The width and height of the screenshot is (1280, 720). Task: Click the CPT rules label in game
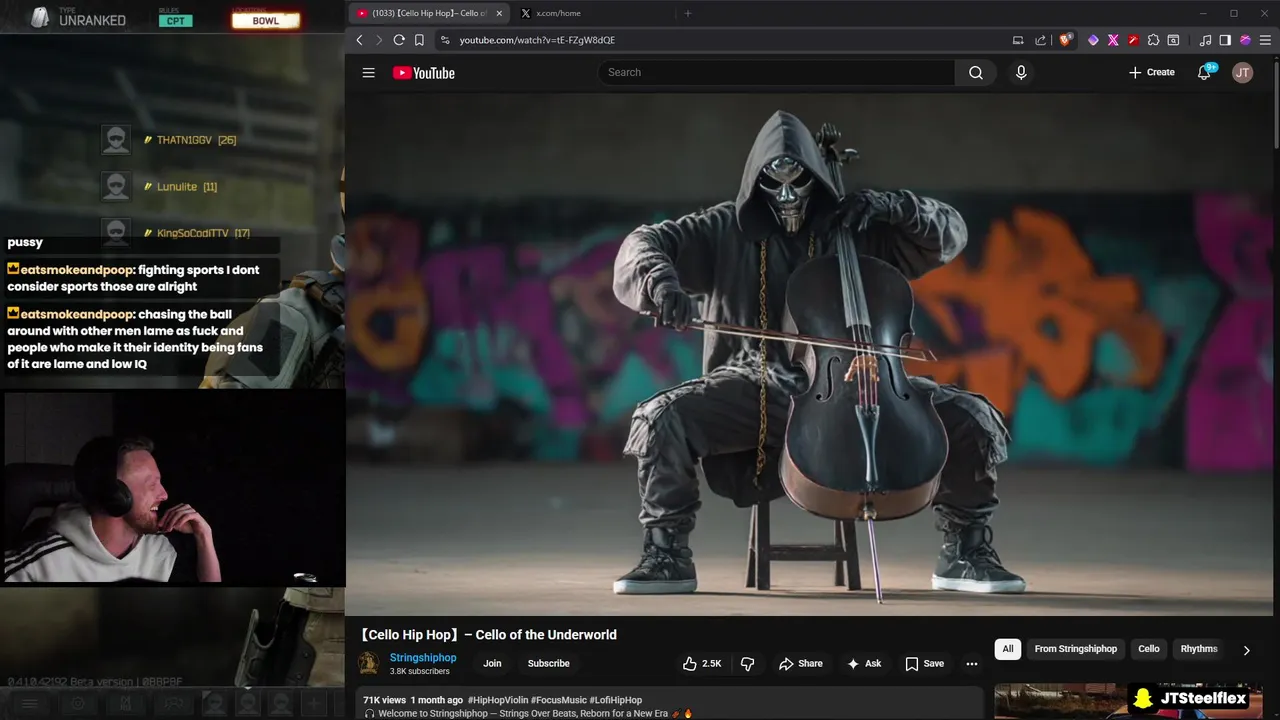(x=175, y=21)
